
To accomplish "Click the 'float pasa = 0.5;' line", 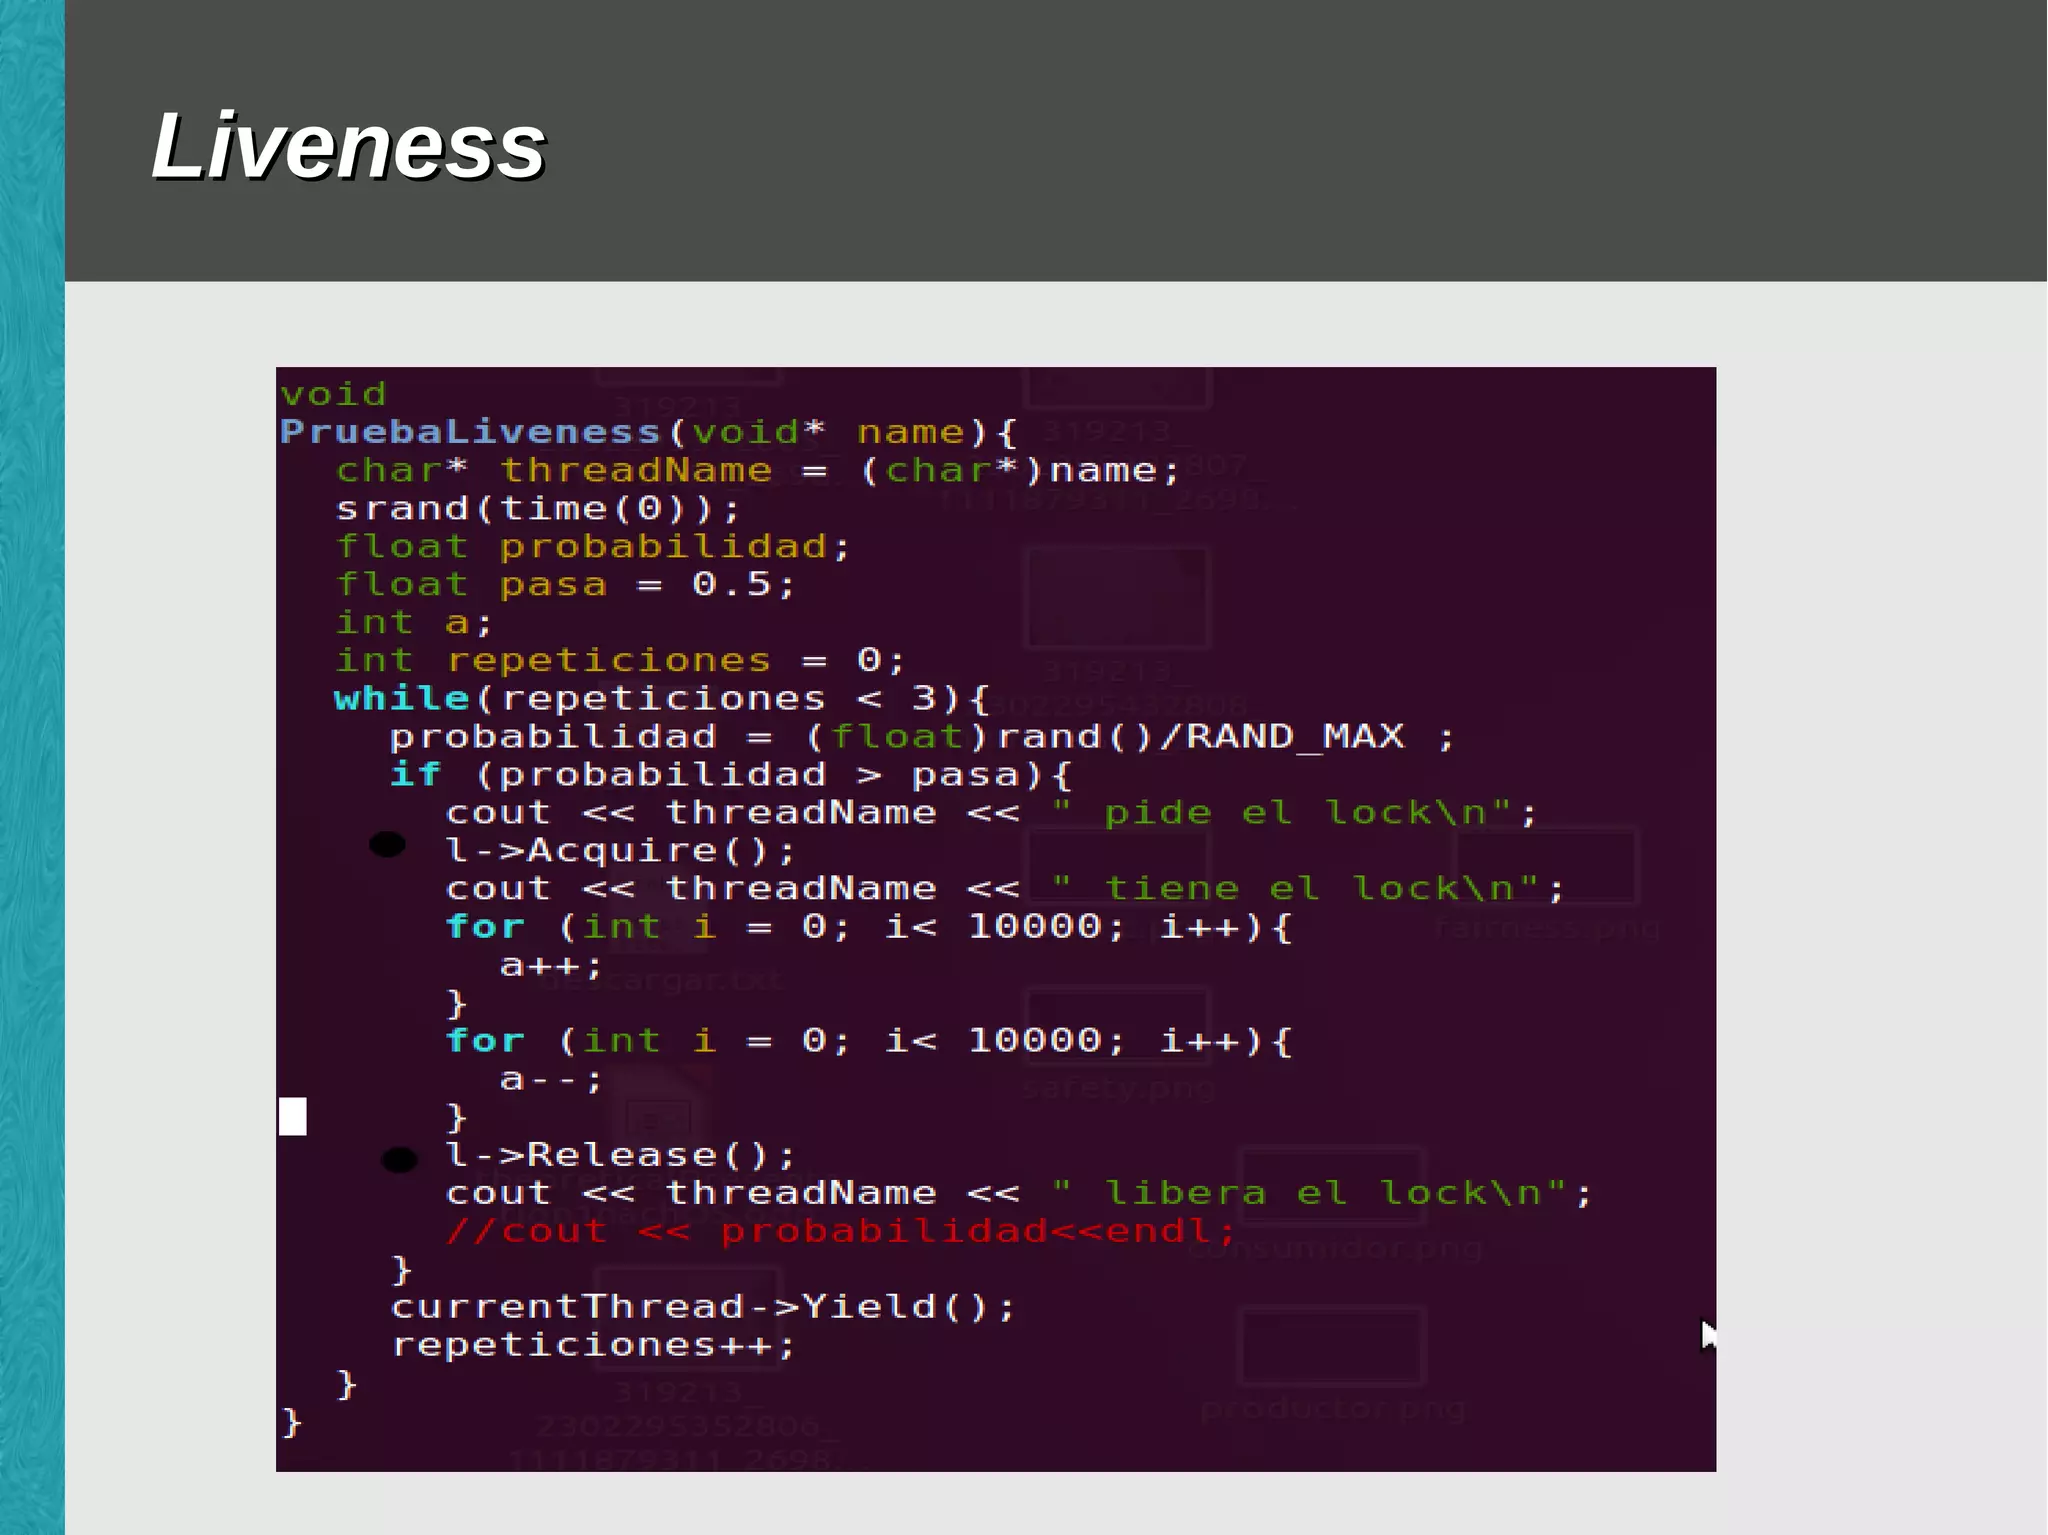I will [565, 584].
